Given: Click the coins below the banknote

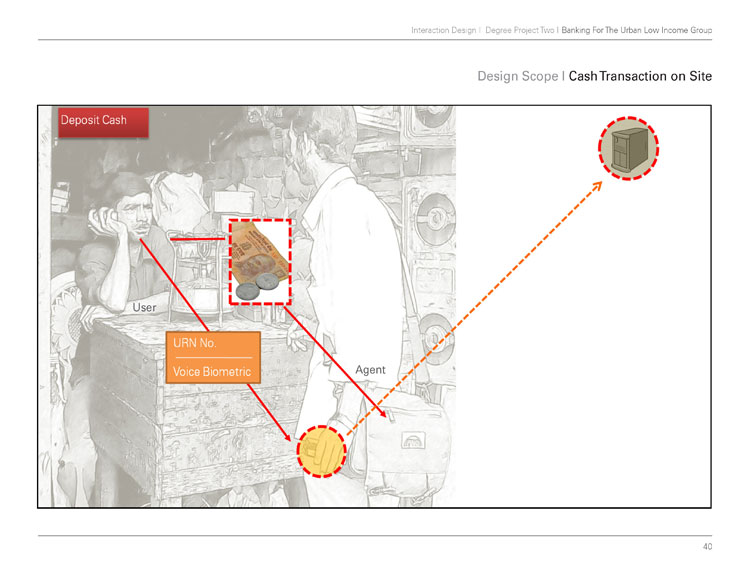Looking at the screenshot, I should pos(257,287).
